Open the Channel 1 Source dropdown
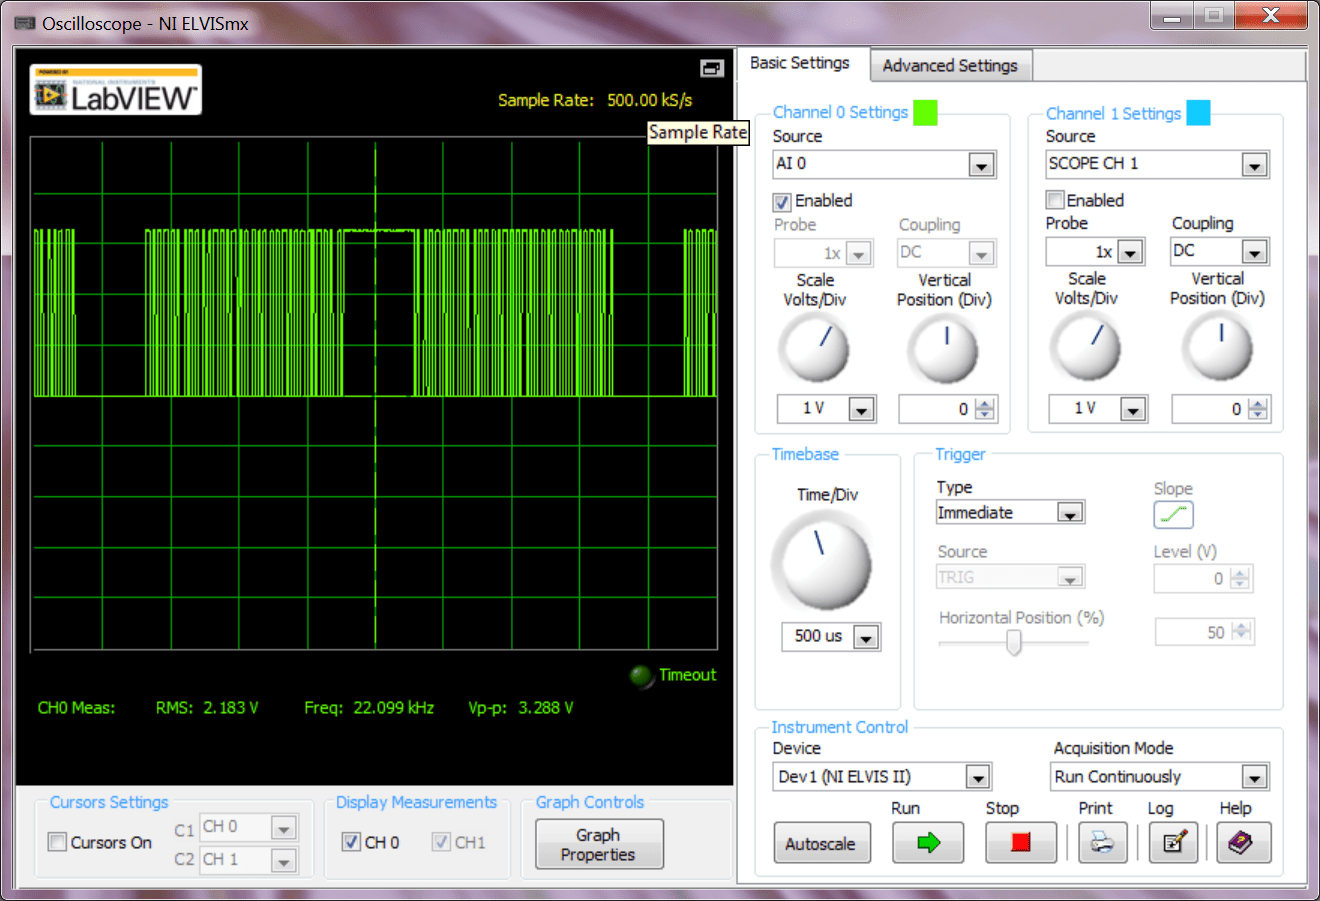 1254,165
